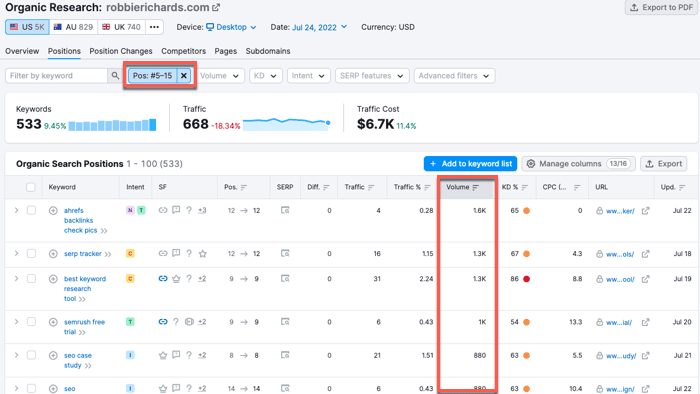Toggle the select-all checkbox in table header
The height and width of the screenshot is (394, 700).
pyautogui.click(x=31, y=187)
